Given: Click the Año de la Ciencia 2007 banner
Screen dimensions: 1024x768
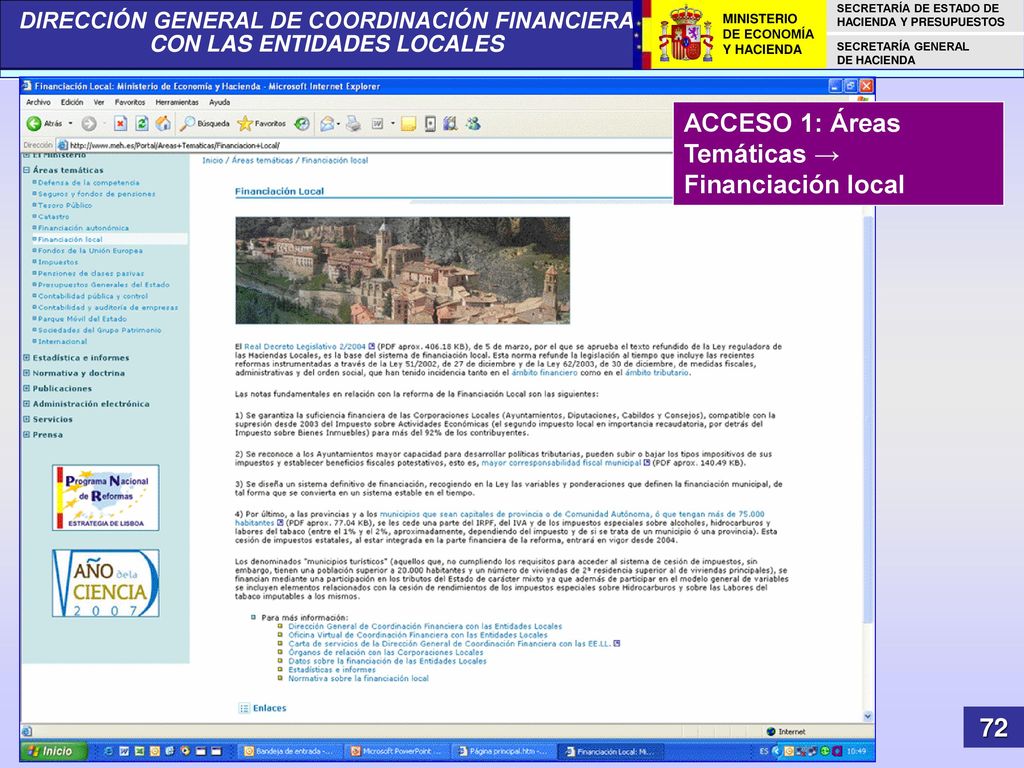Looking at the screenshot, I should pos(106,583).
